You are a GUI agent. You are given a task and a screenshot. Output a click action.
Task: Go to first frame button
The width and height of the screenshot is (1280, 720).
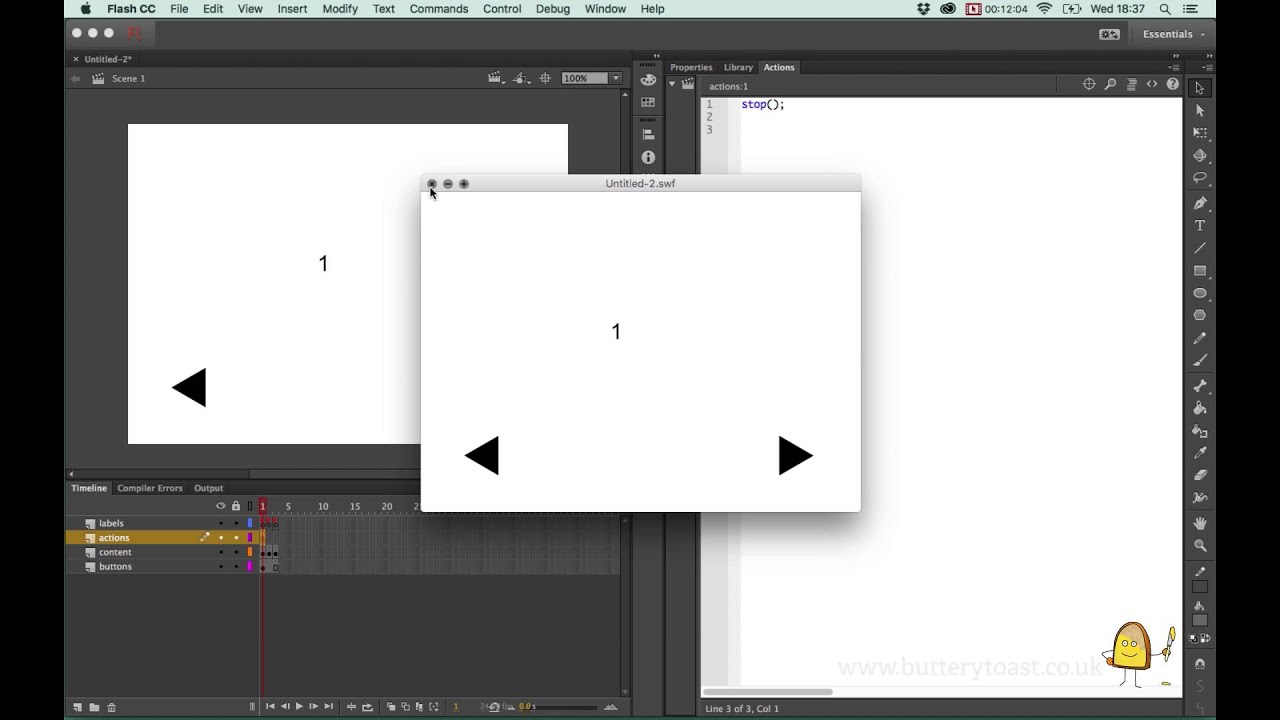click(x=269, y=707)
